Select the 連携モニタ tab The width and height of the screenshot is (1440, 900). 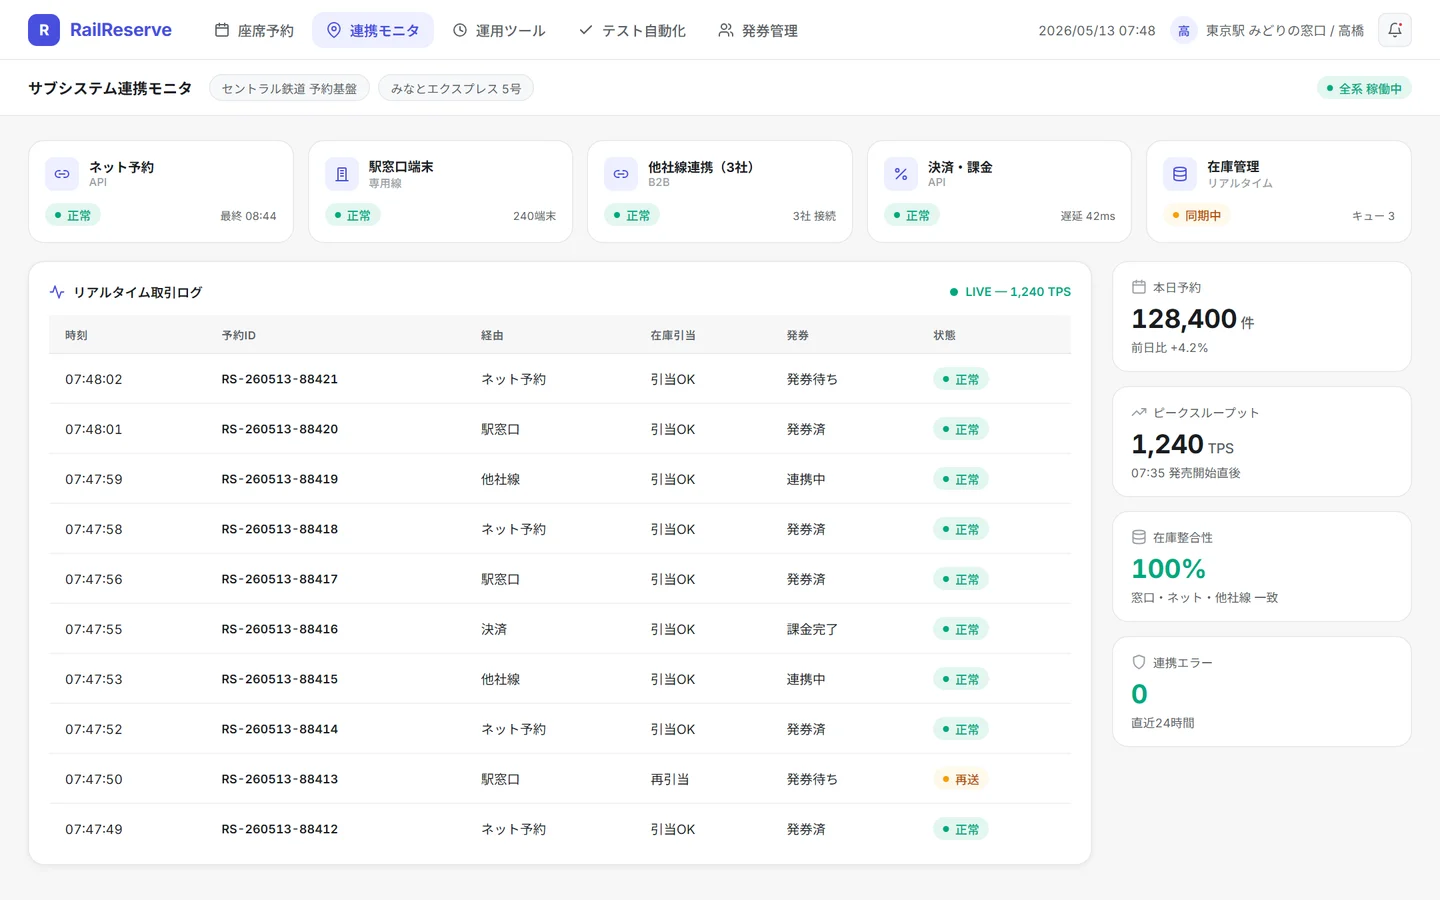coord(373,30)
